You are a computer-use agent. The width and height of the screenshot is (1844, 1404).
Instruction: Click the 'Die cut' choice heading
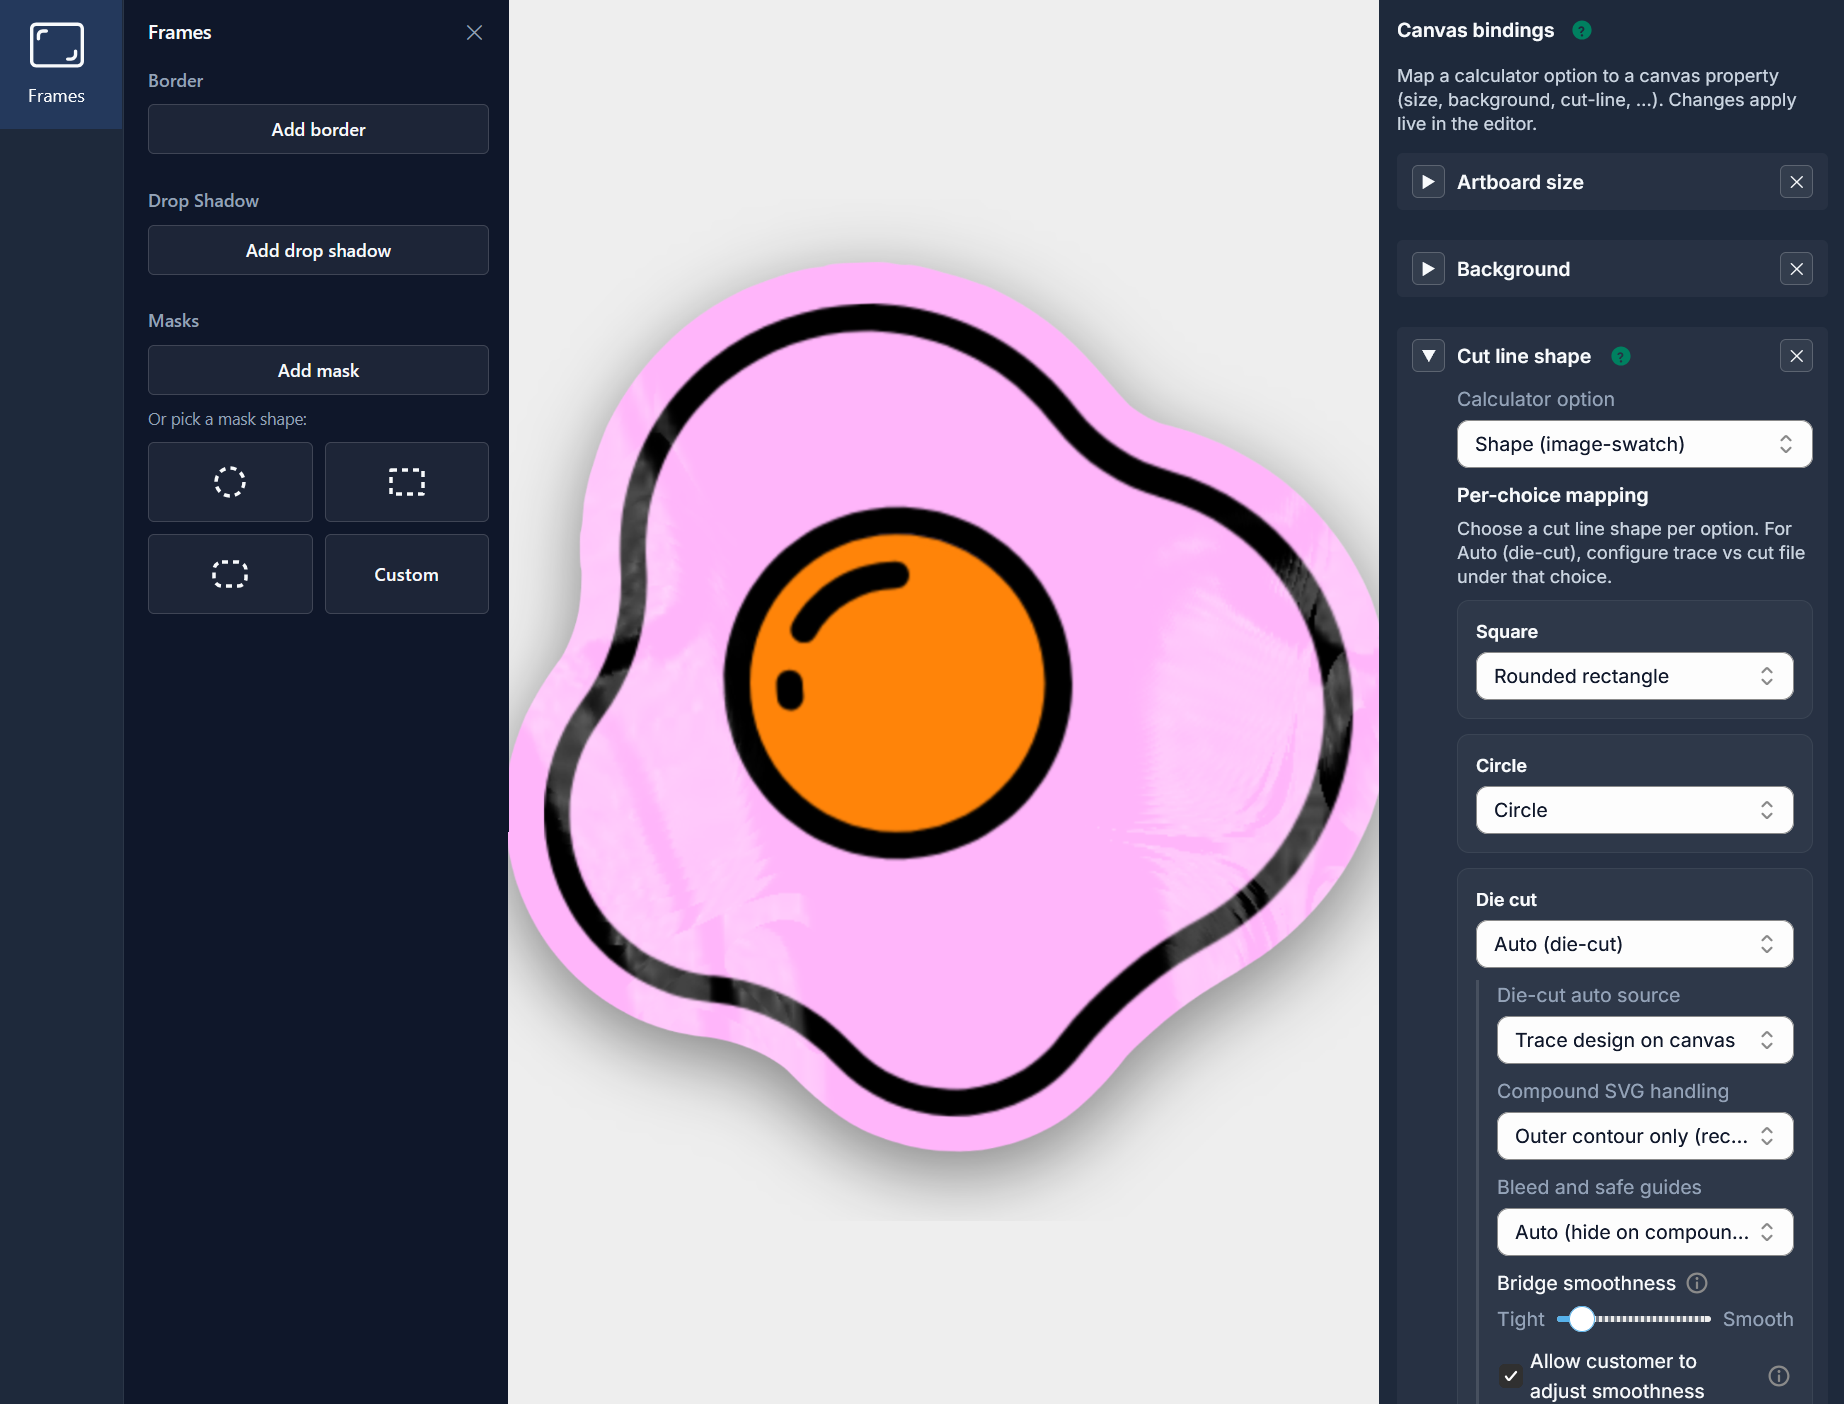1506,899
